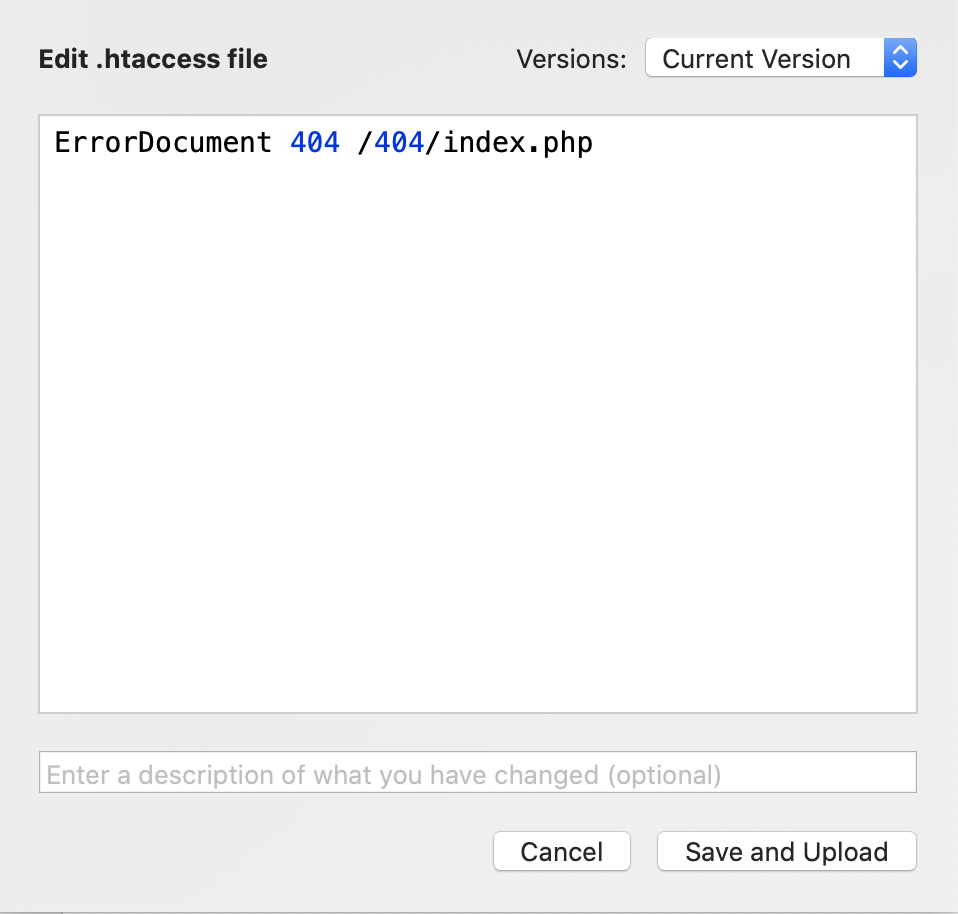
Task: Click the word ErrorDocument in the editor
Action: pyautogui.click(x=162, y=143)
